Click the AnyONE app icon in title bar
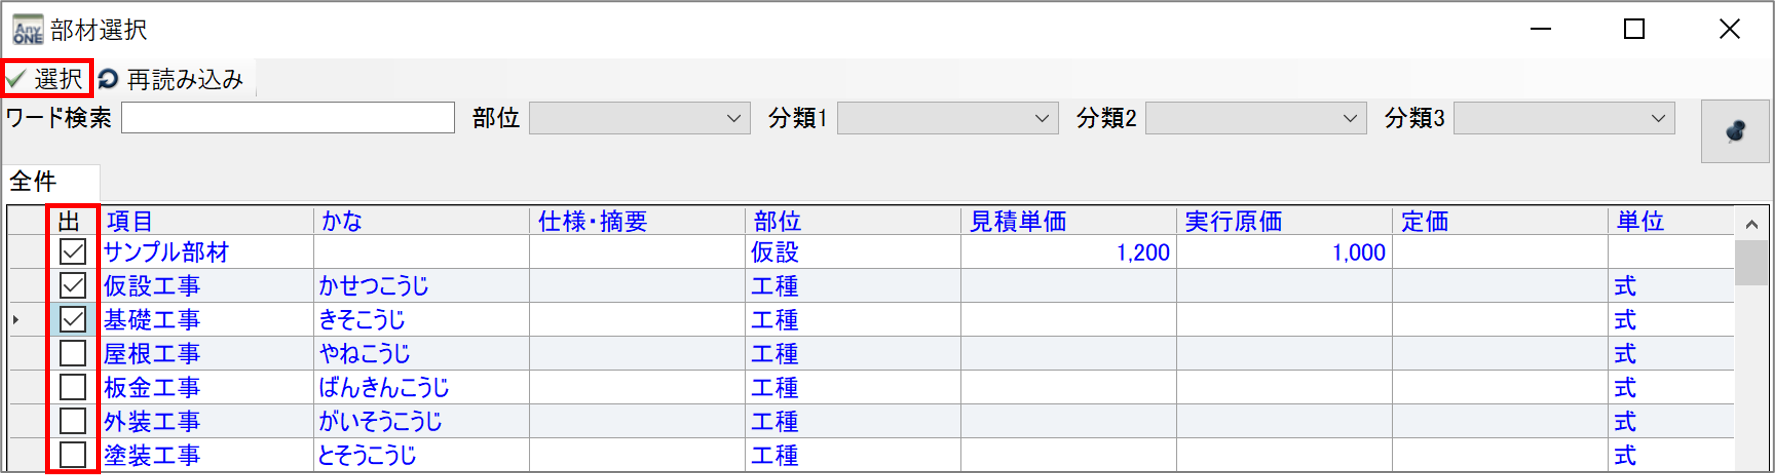Image resolution: width=1775 pixels, height=475 pixels. tap(27, 30)
